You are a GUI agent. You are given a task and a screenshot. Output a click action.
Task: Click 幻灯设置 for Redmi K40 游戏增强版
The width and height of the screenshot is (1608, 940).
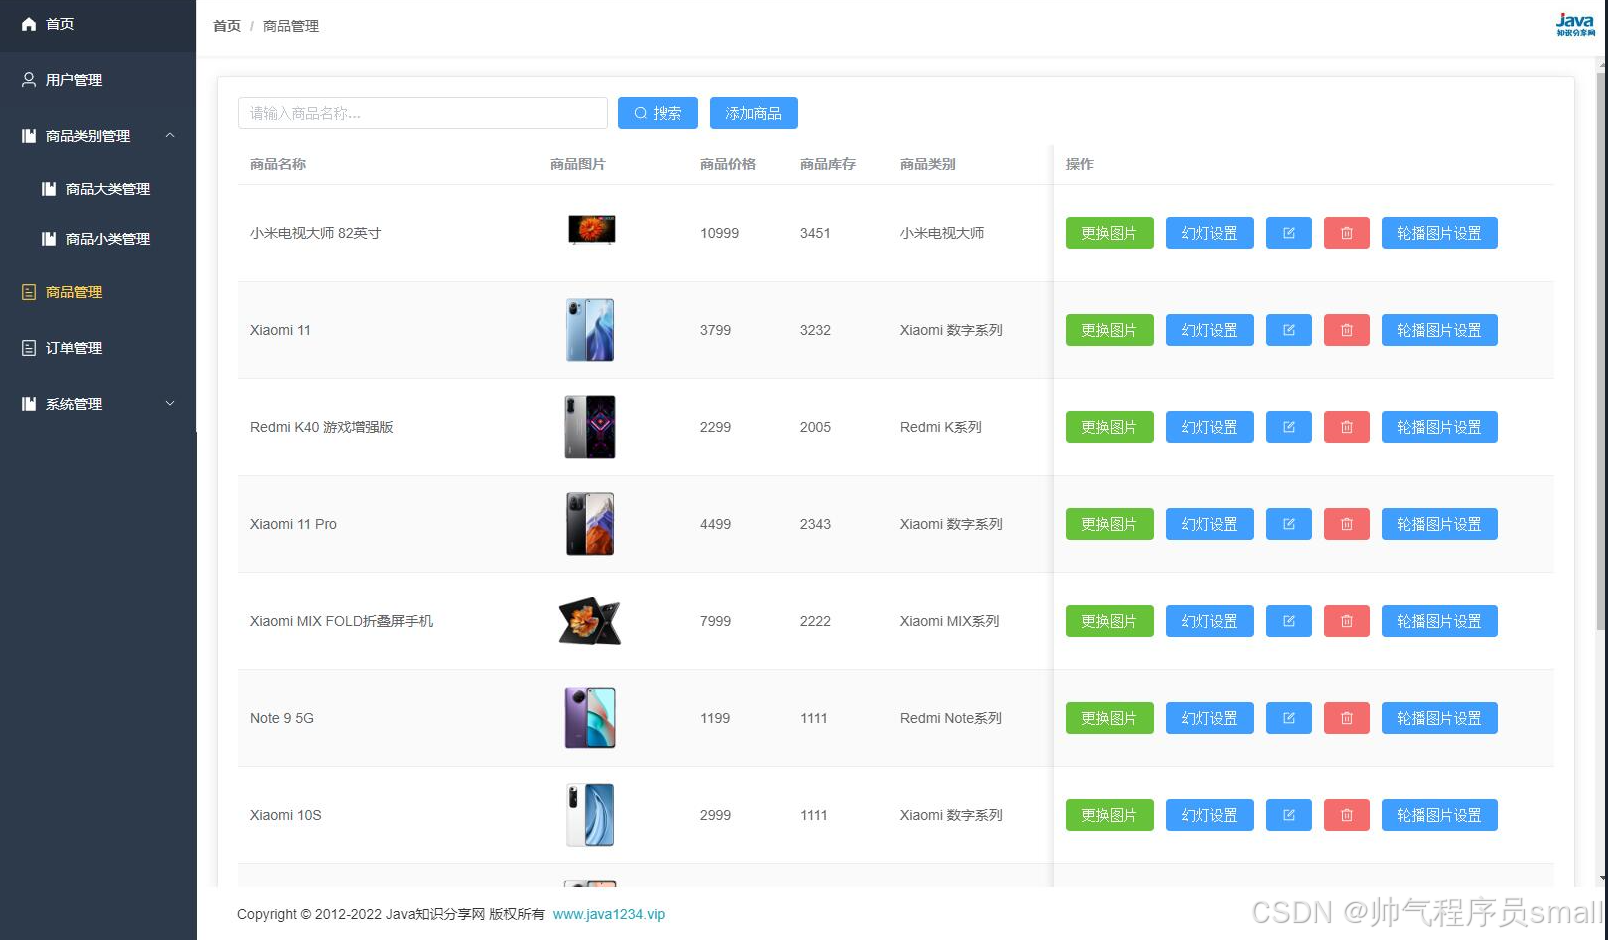[1210, 427]
